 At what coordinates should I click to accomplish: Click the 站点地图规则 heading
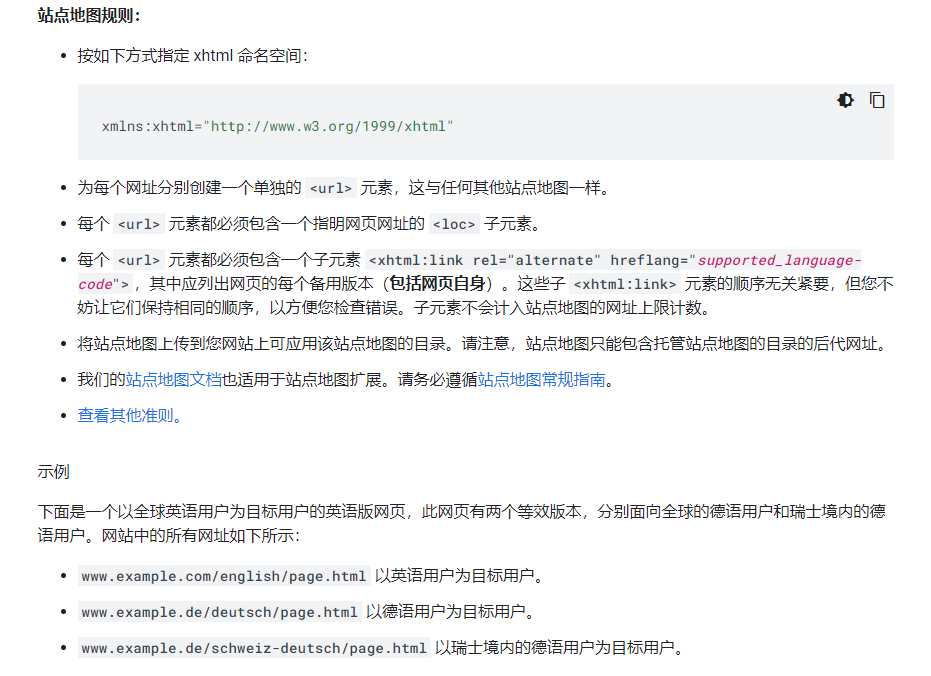coord(88,15)
